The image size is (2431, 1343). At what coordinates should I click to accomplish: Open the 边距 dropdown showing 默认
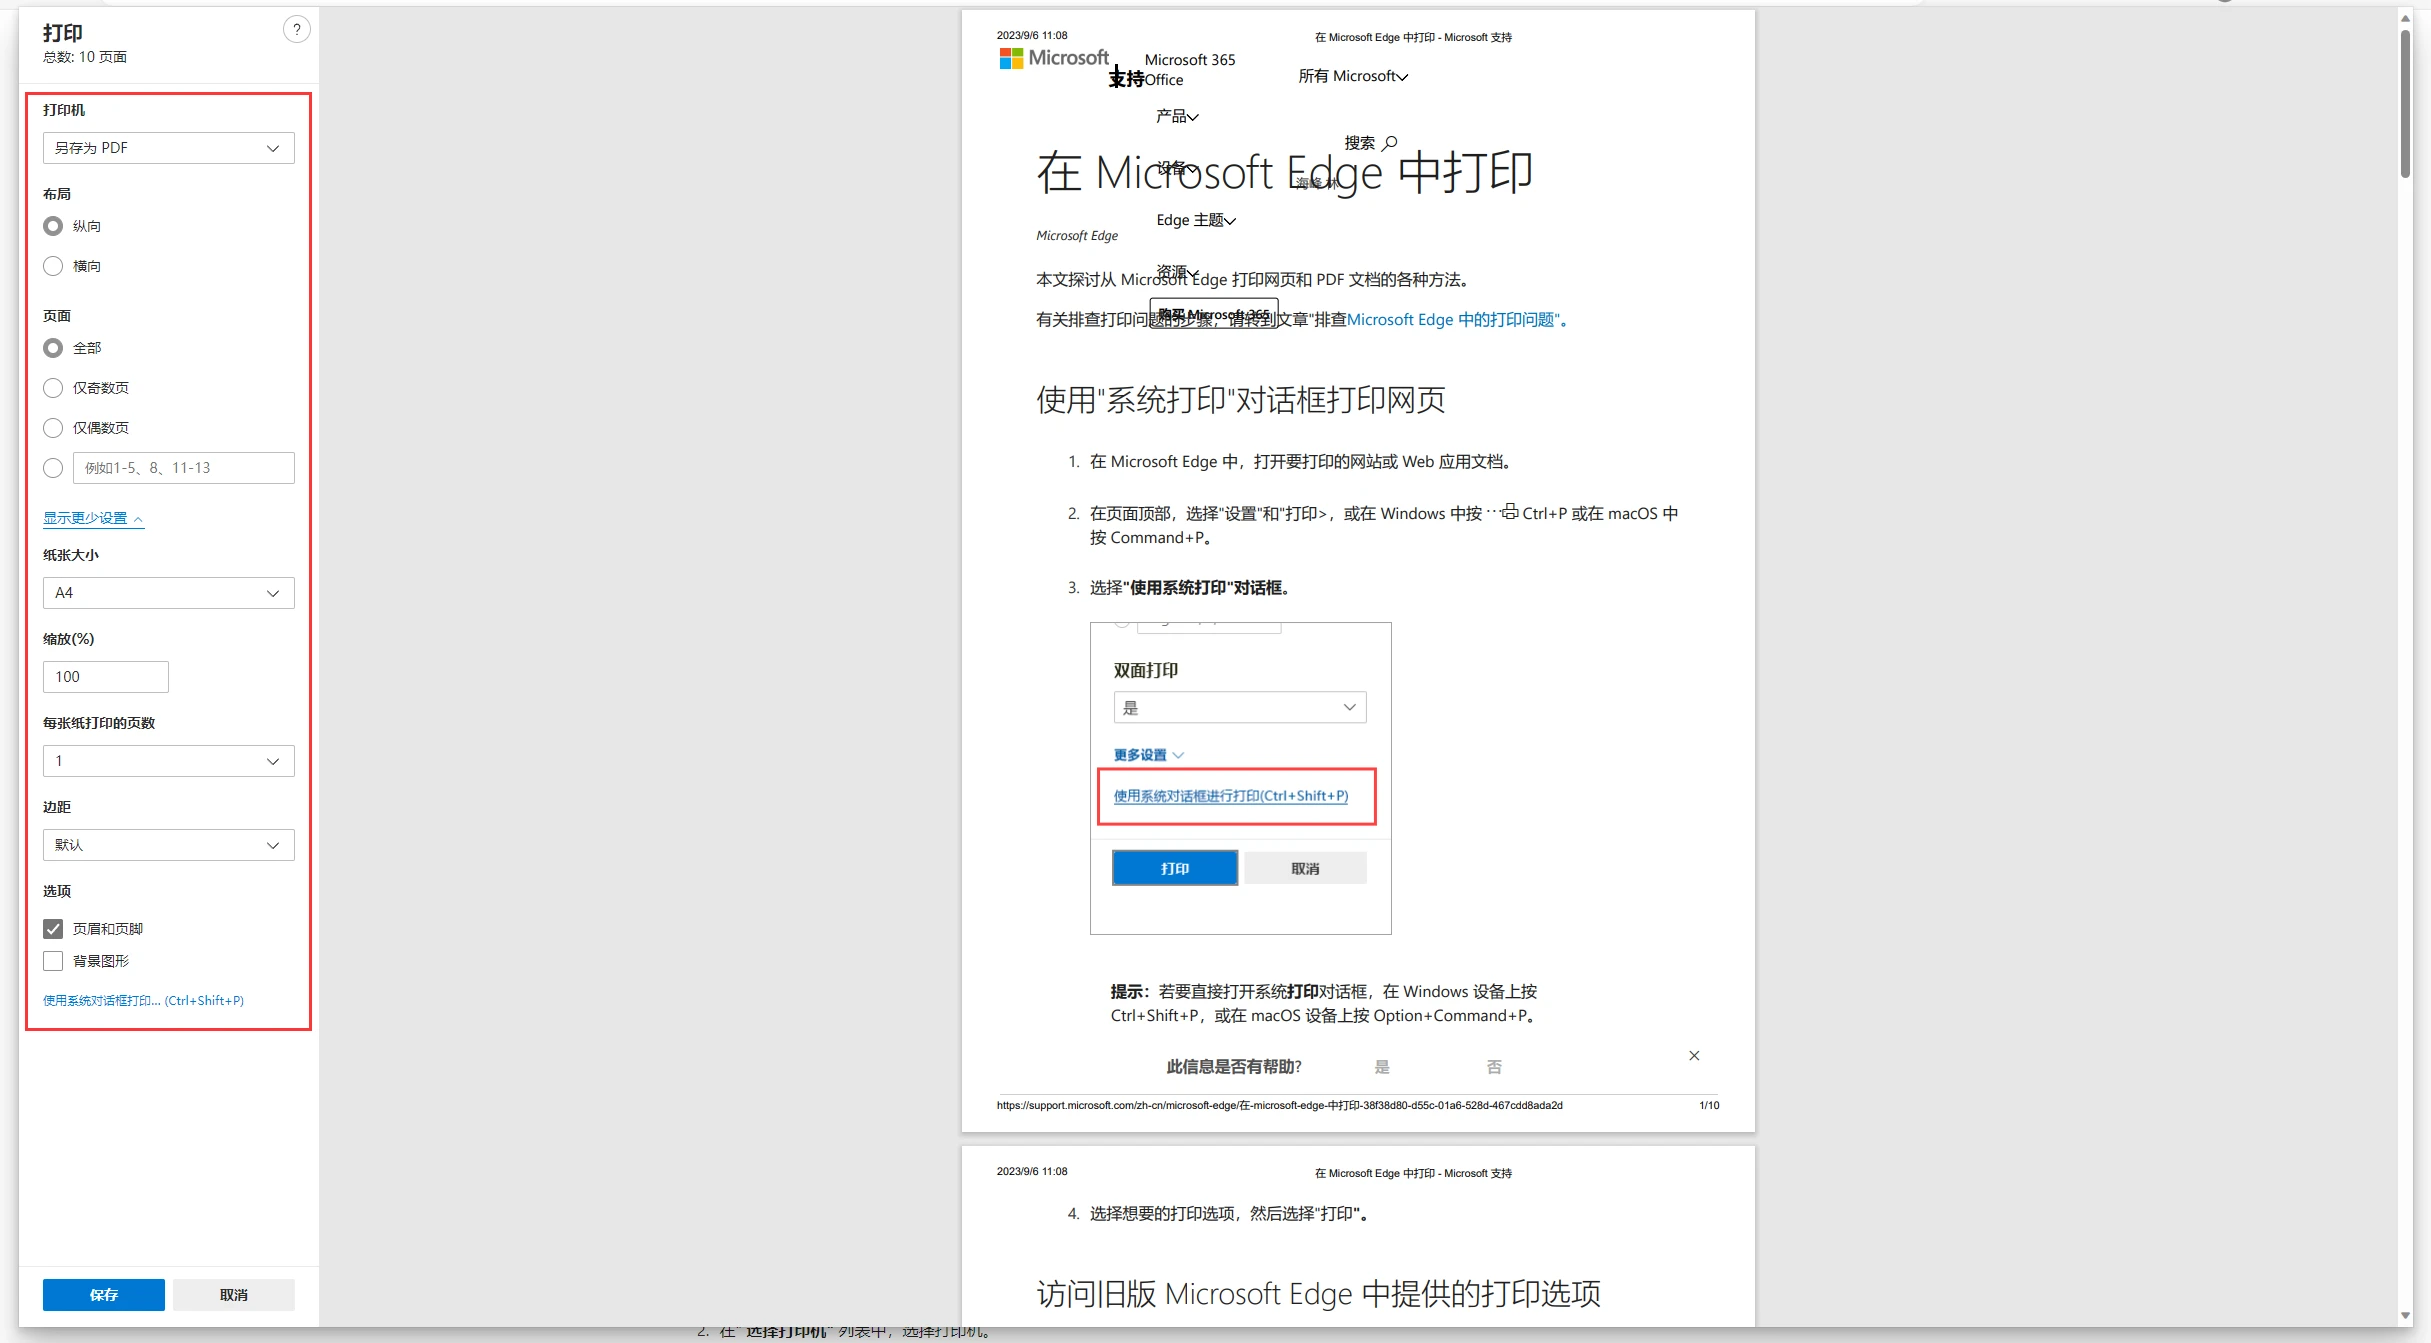pyautogui.click(x=168, y=845)
